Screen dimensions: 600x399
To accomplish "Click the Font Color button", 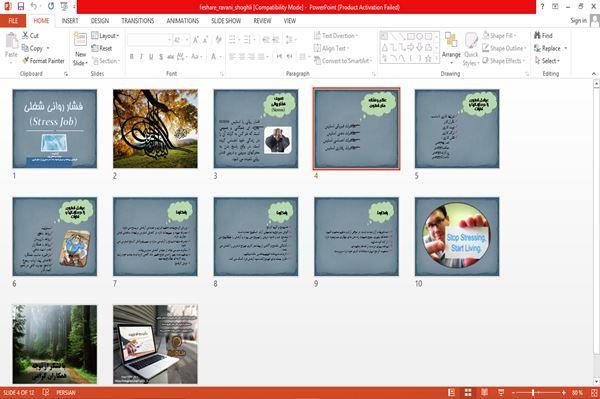I will [x=213, y=57].
